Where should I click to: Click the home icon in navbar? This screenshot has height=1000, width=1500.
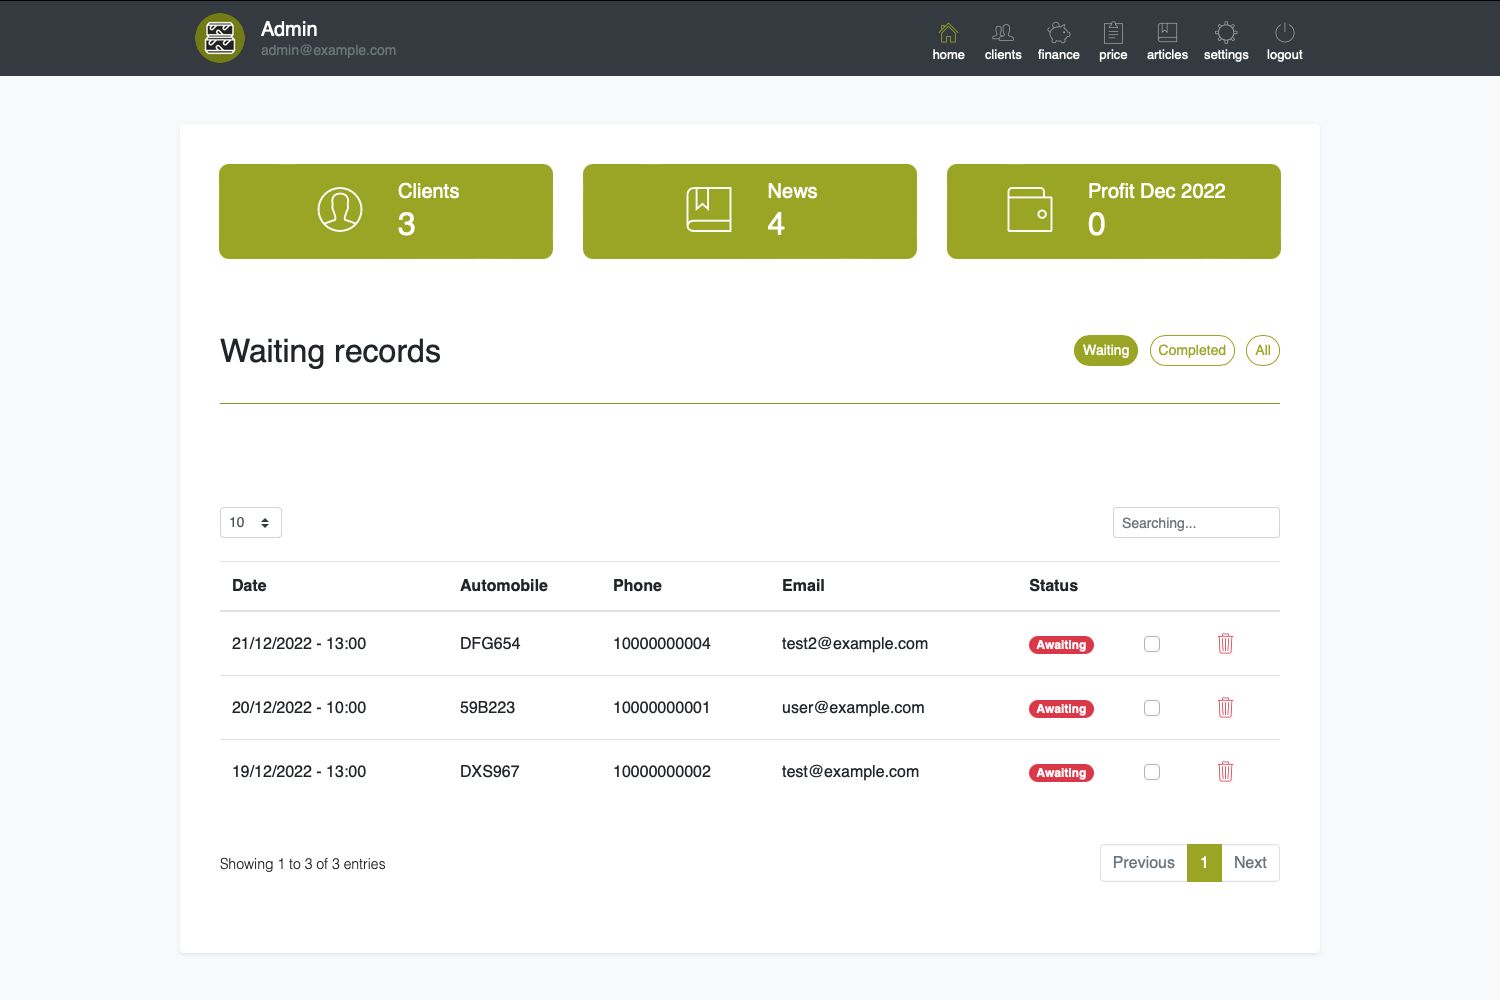pos(948,33)
